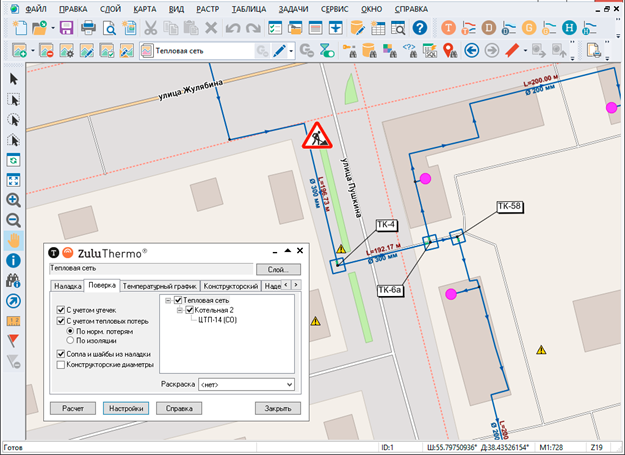Viewport: 625px width, 455px height.
Task: Uncheck the 'С учетом утечек' checkbox
Action: click(62, 310)
